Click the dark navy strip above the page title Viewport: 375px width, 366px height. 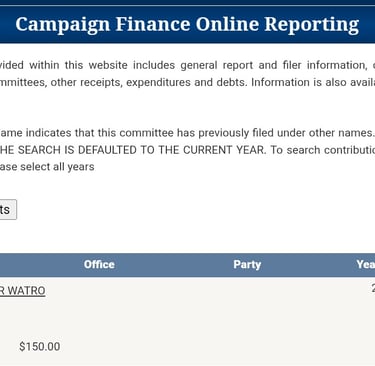[x=187, y=2]
